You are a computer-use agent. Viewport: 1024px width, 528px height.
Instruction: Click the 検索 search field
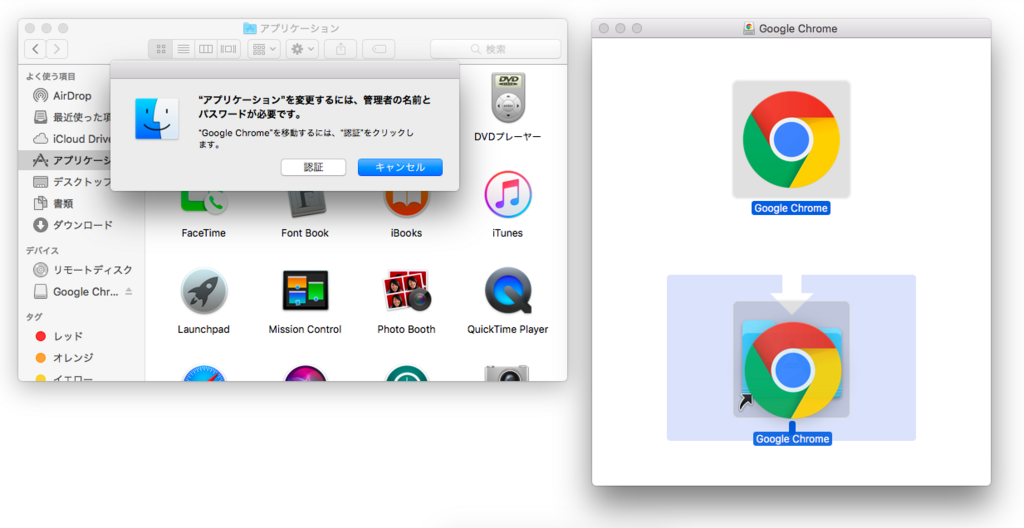click(x=496, y=49)
